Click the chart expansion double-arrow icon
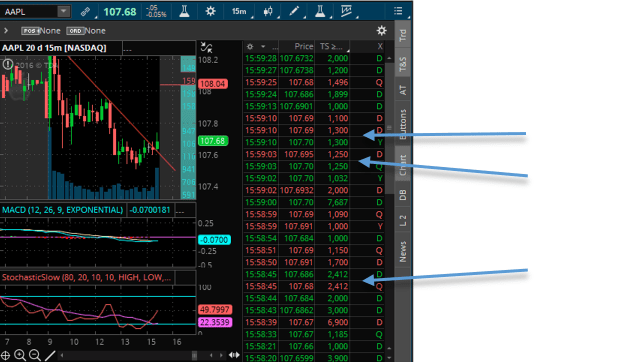Viewport: 617px width, 362px height. tap(234, 355)
